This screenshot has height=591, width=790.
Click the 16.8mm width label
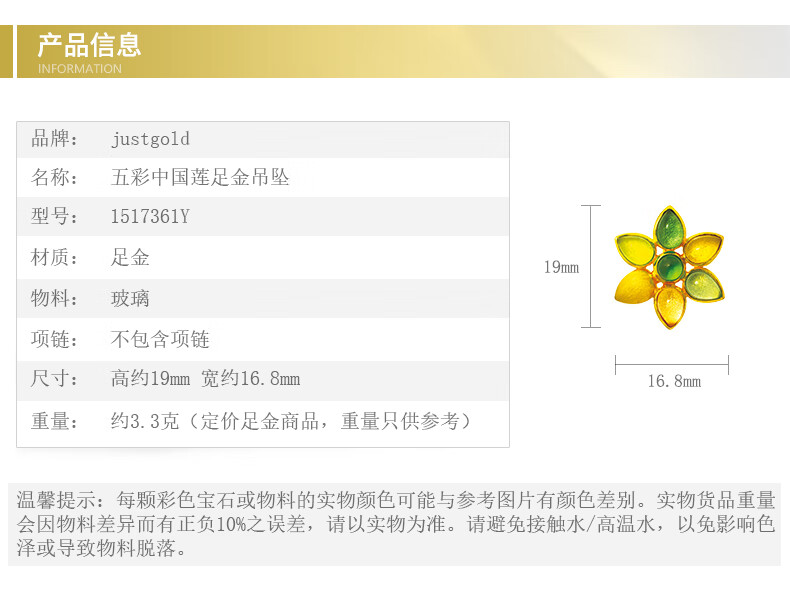pos(674,381)
